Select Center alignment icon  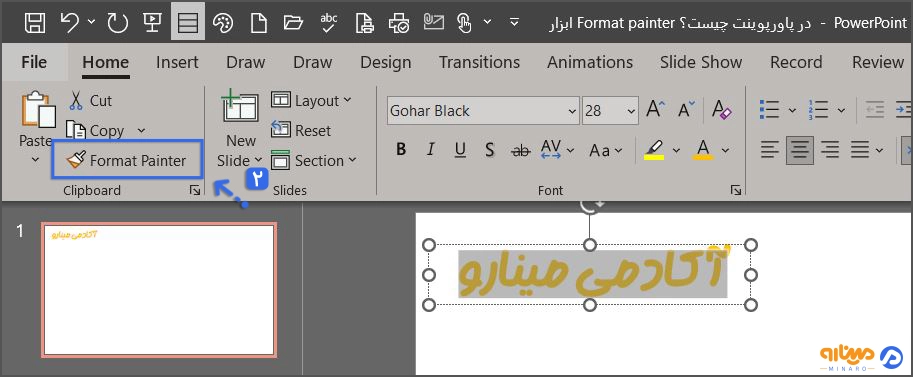click(x=799, y=150)
